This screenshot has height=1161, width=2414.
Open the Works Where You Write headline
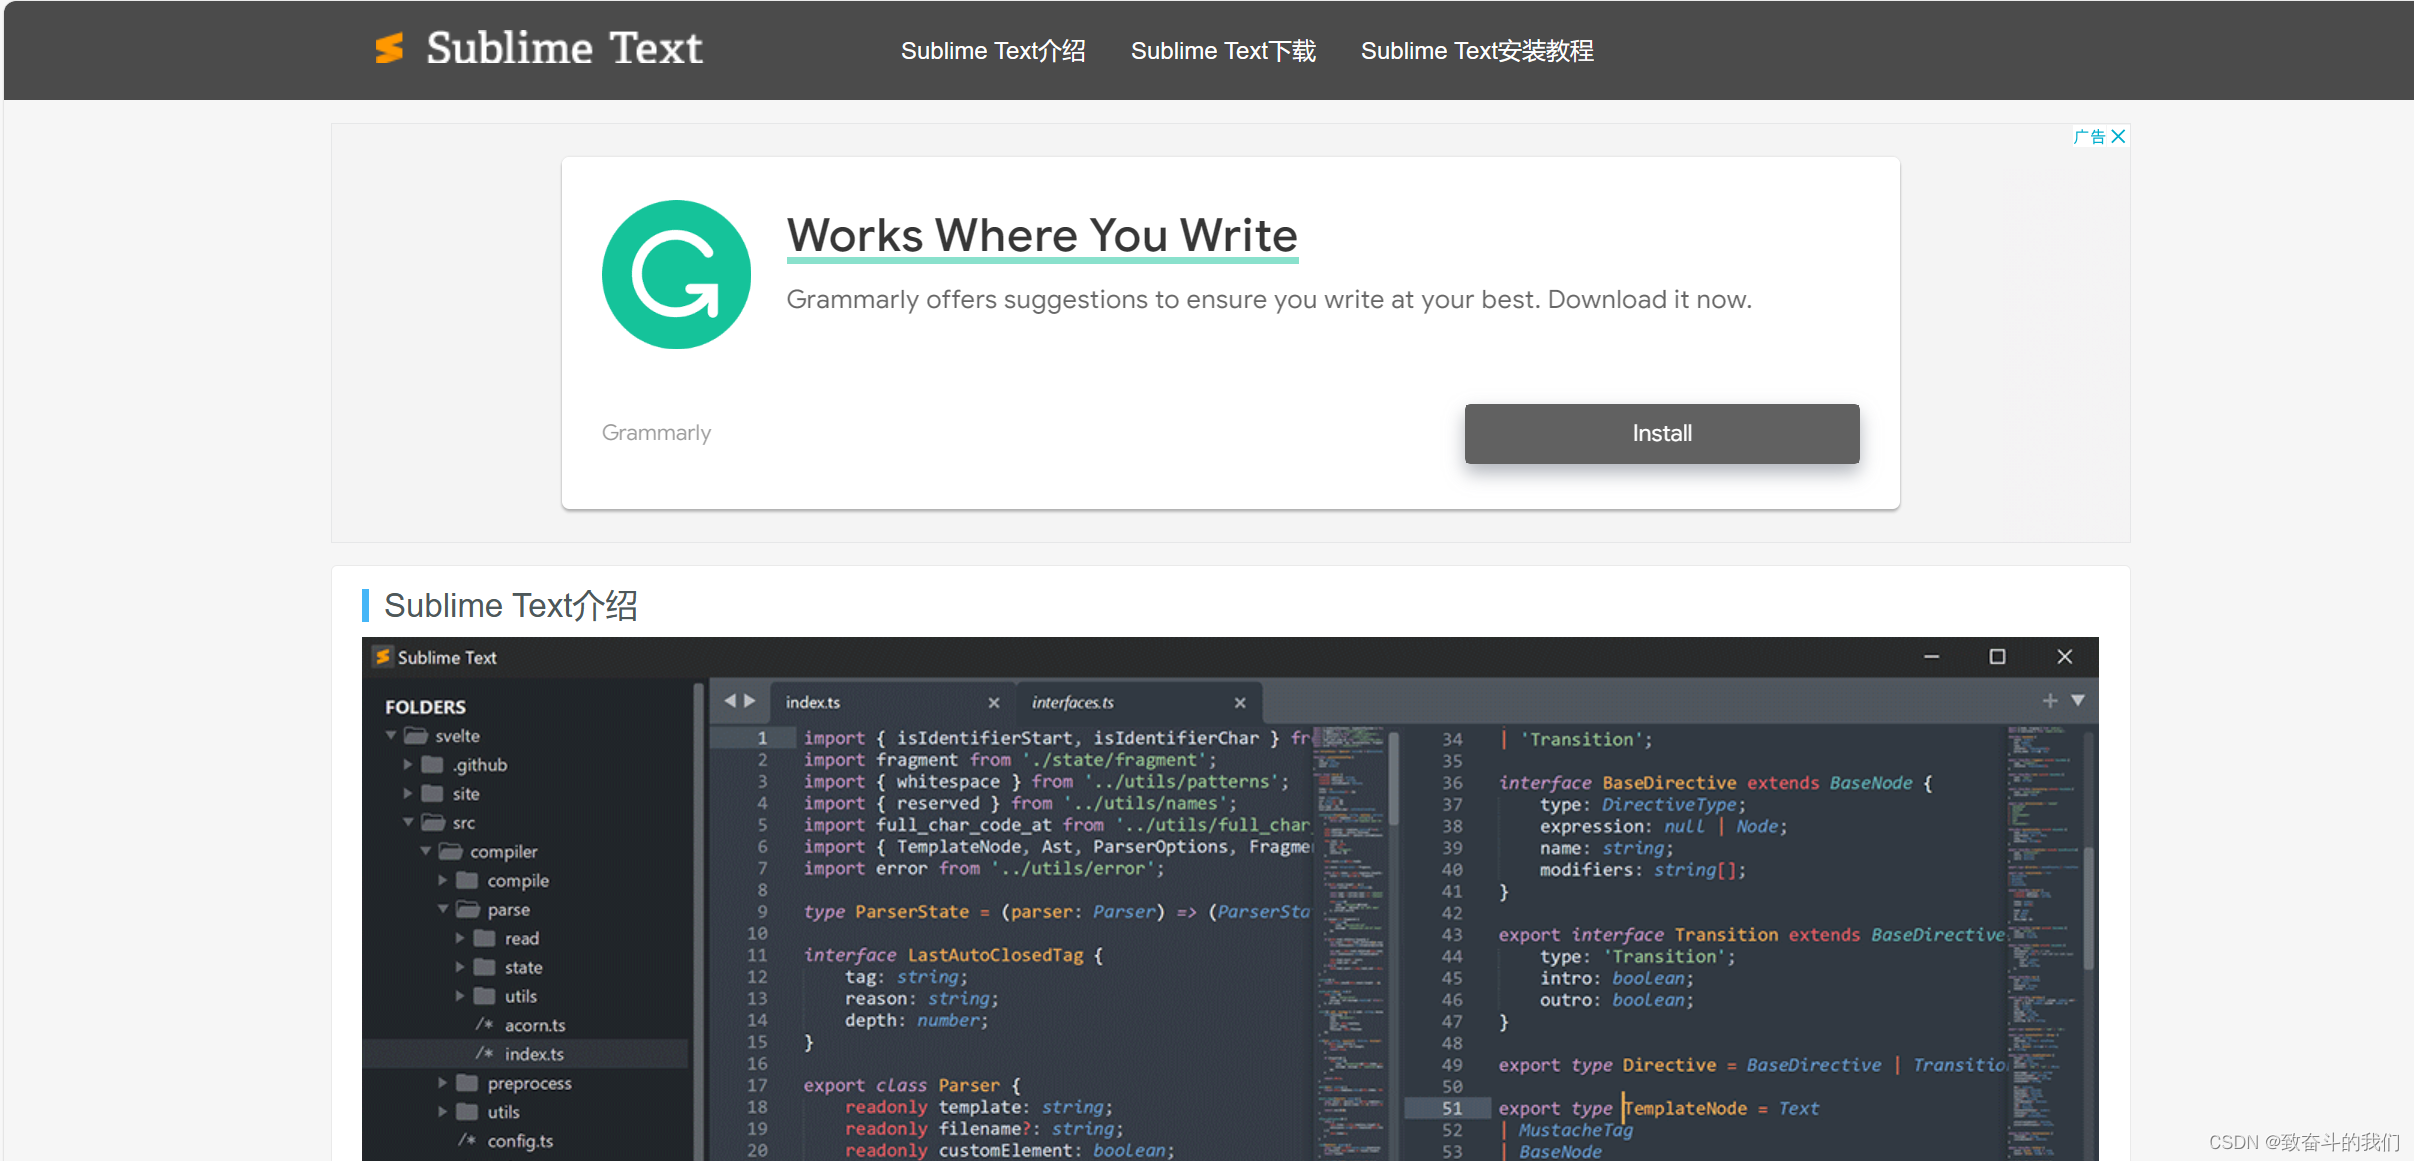1042,236
